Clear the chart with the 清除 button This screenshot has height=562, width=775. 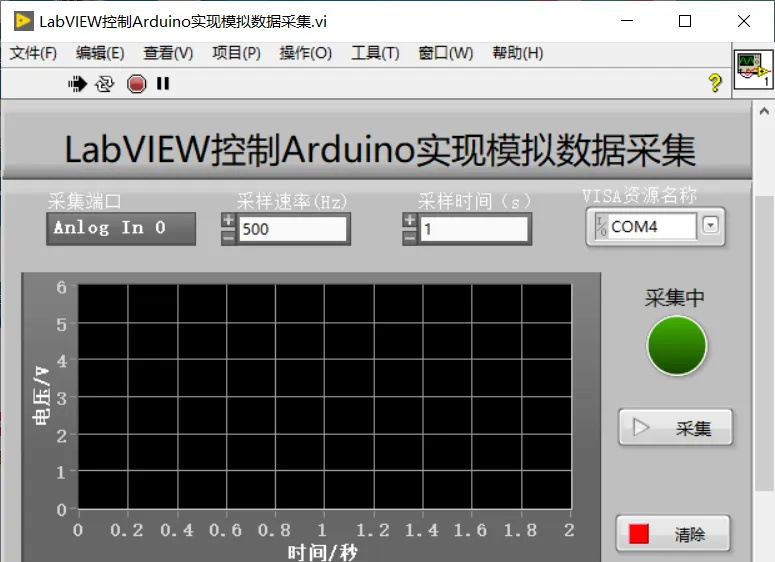point(673,534)
